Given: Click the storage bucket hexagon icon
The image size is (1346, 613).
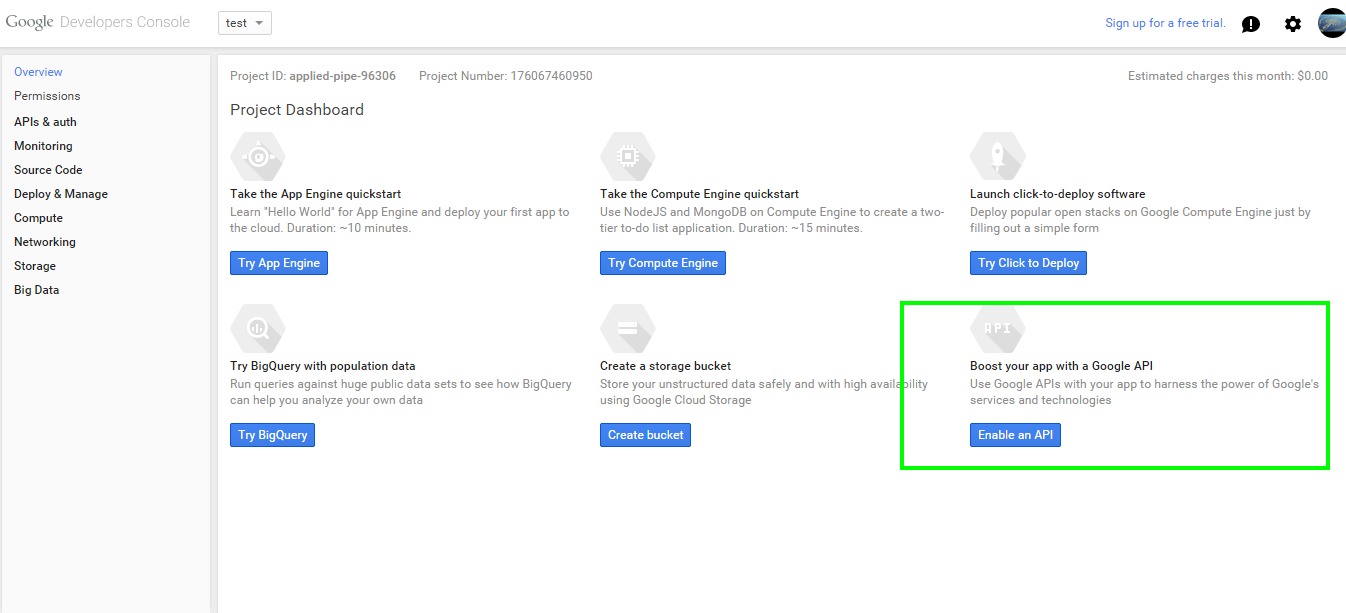Looking at the screenshot, I should coord(628,328).
